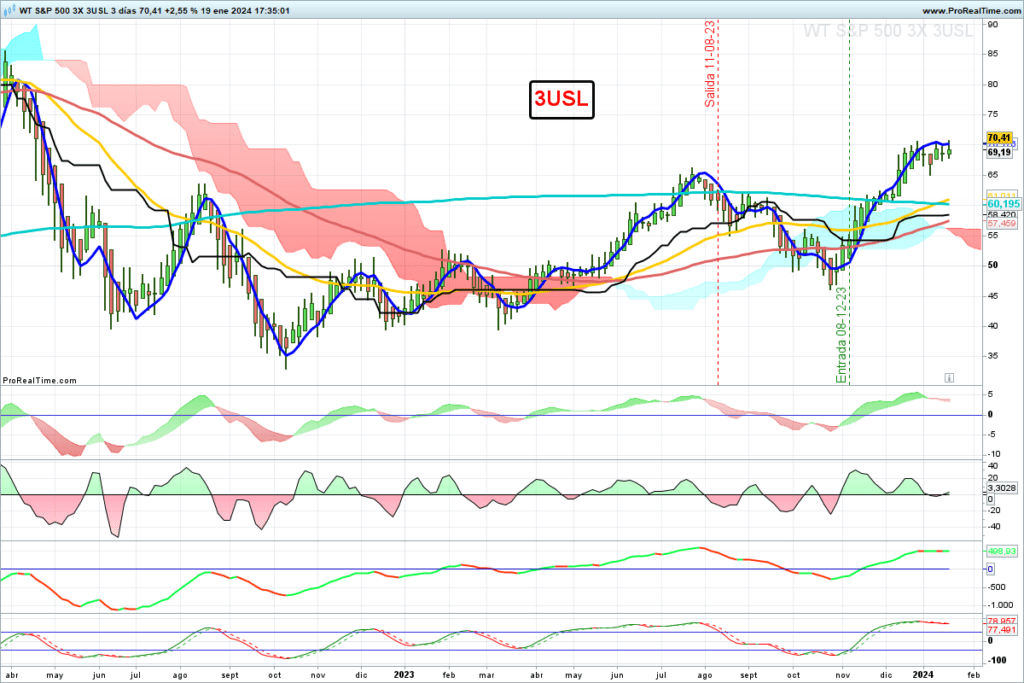Click the 35 level on the price scale

tap(993, 356)
